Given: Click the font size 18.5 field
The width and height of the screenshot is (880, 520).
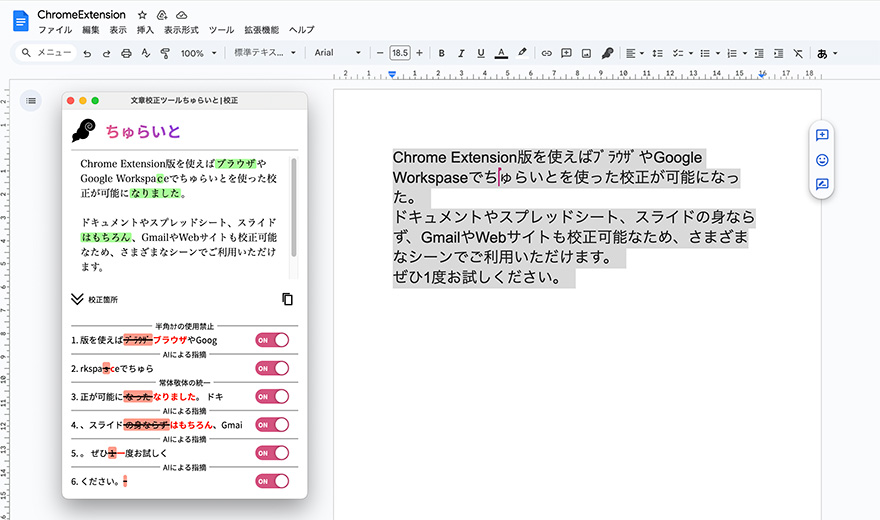Looking at the screenshot, I should 400,53.
